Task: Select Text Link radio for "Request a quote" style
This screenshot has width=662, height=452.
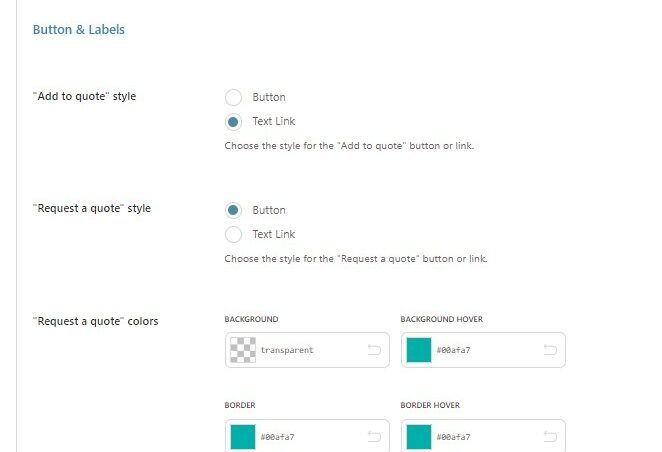Action: point(233,234)
